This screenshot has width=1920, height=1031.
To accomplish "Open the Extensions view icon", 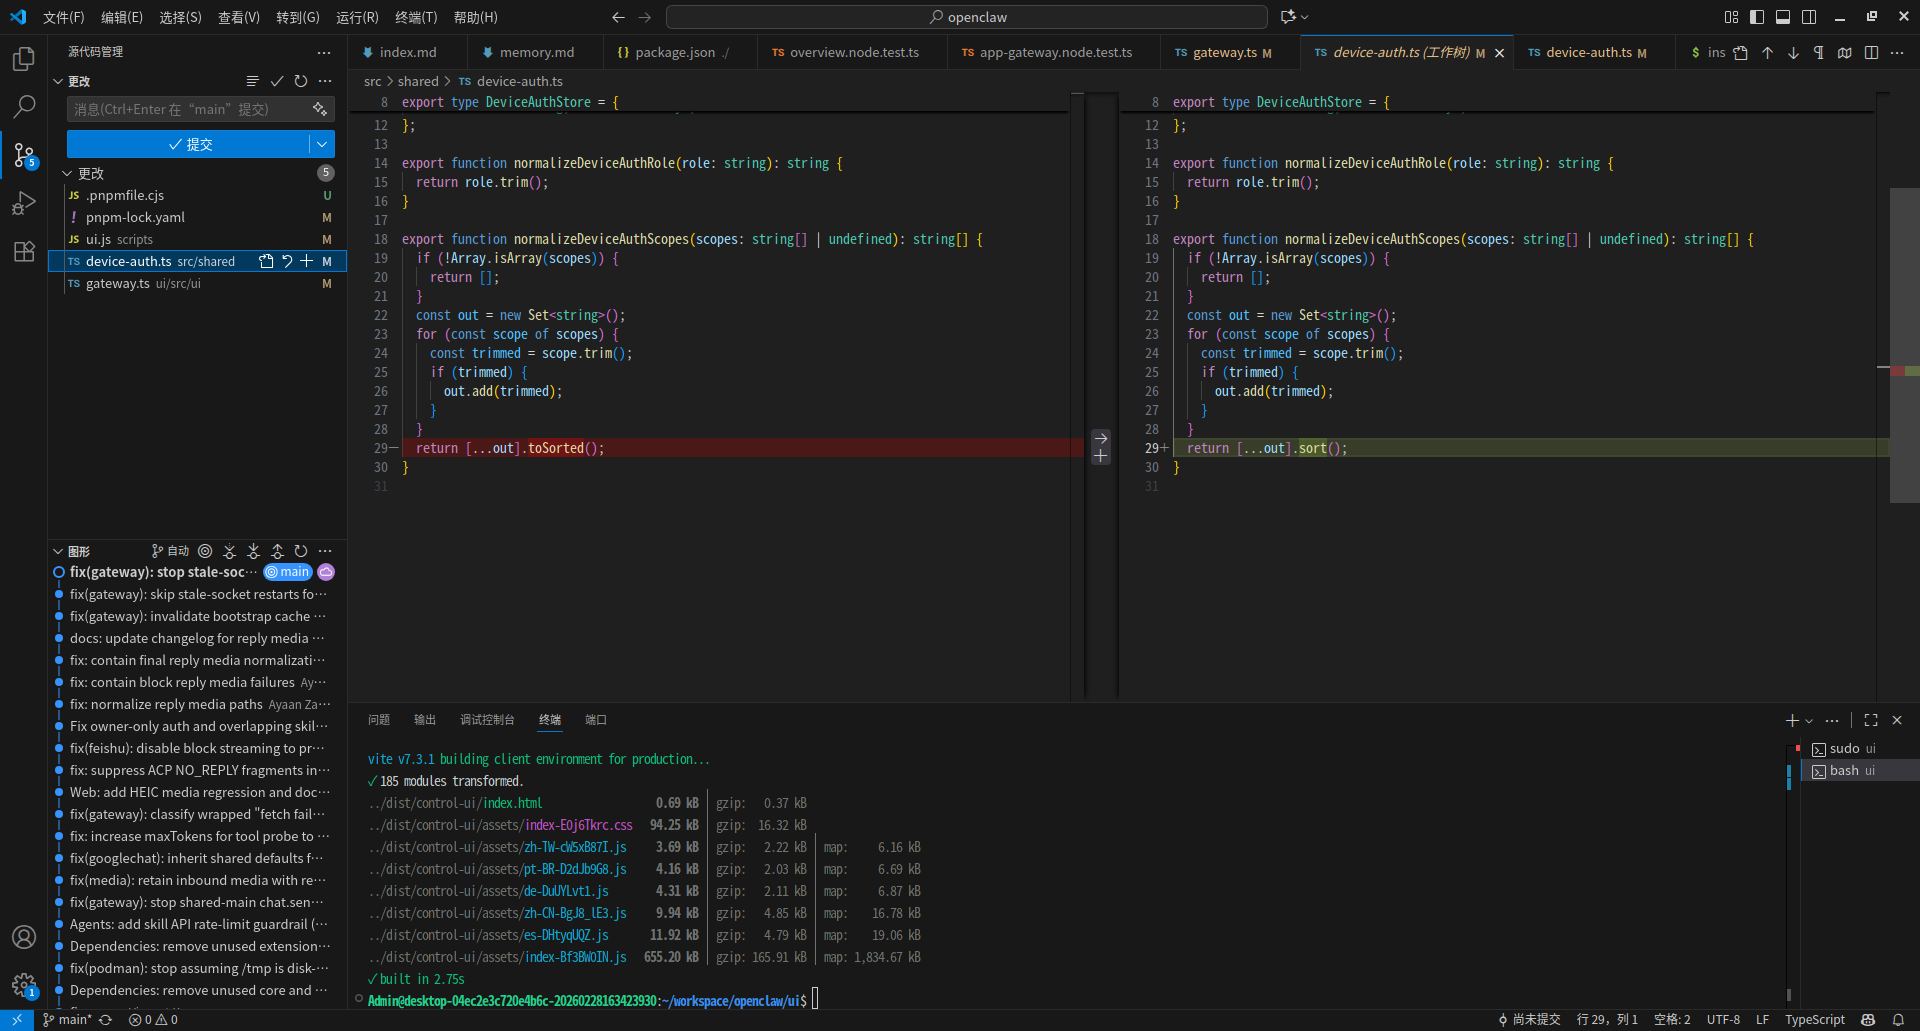I will [x=24, y=251].
